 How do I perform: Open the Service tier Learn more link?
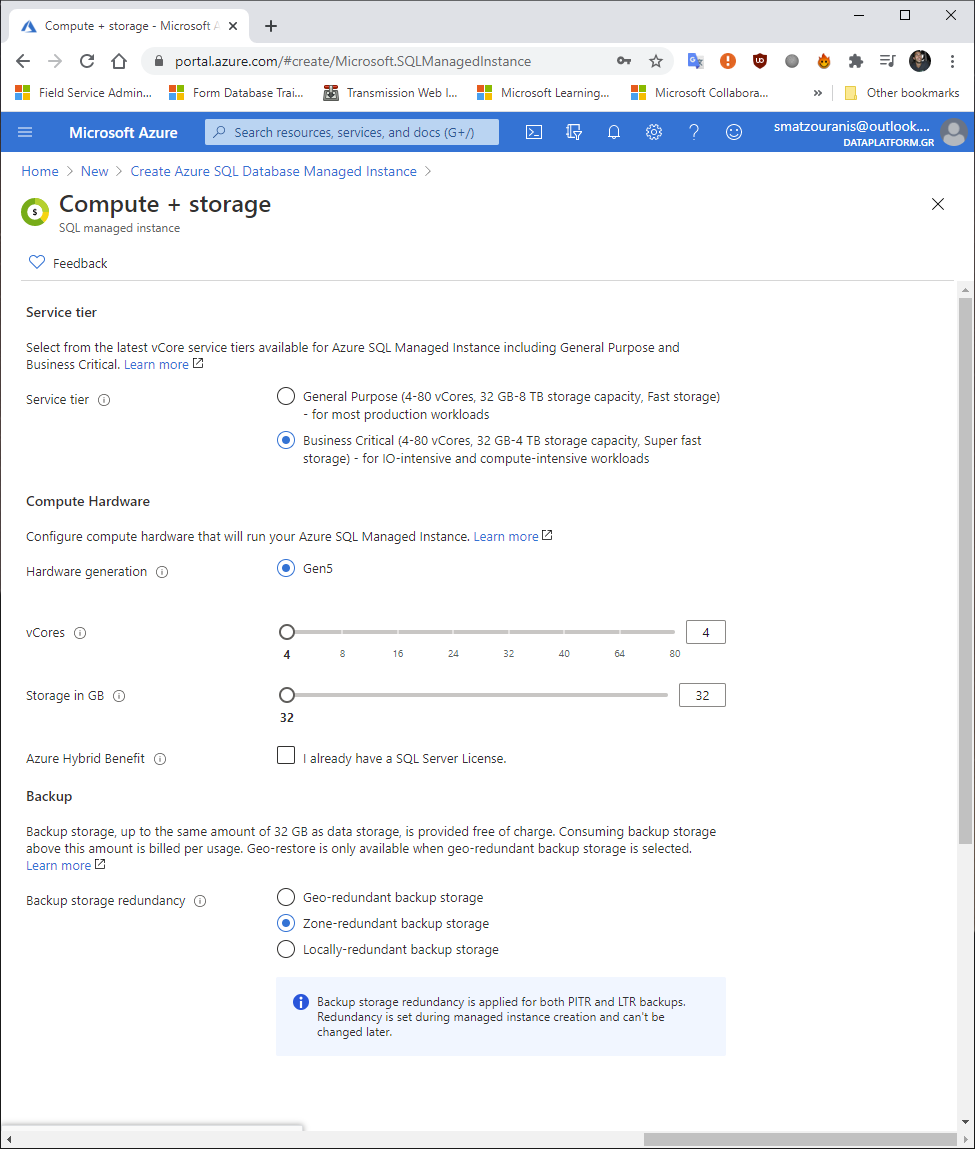[157, 364]
